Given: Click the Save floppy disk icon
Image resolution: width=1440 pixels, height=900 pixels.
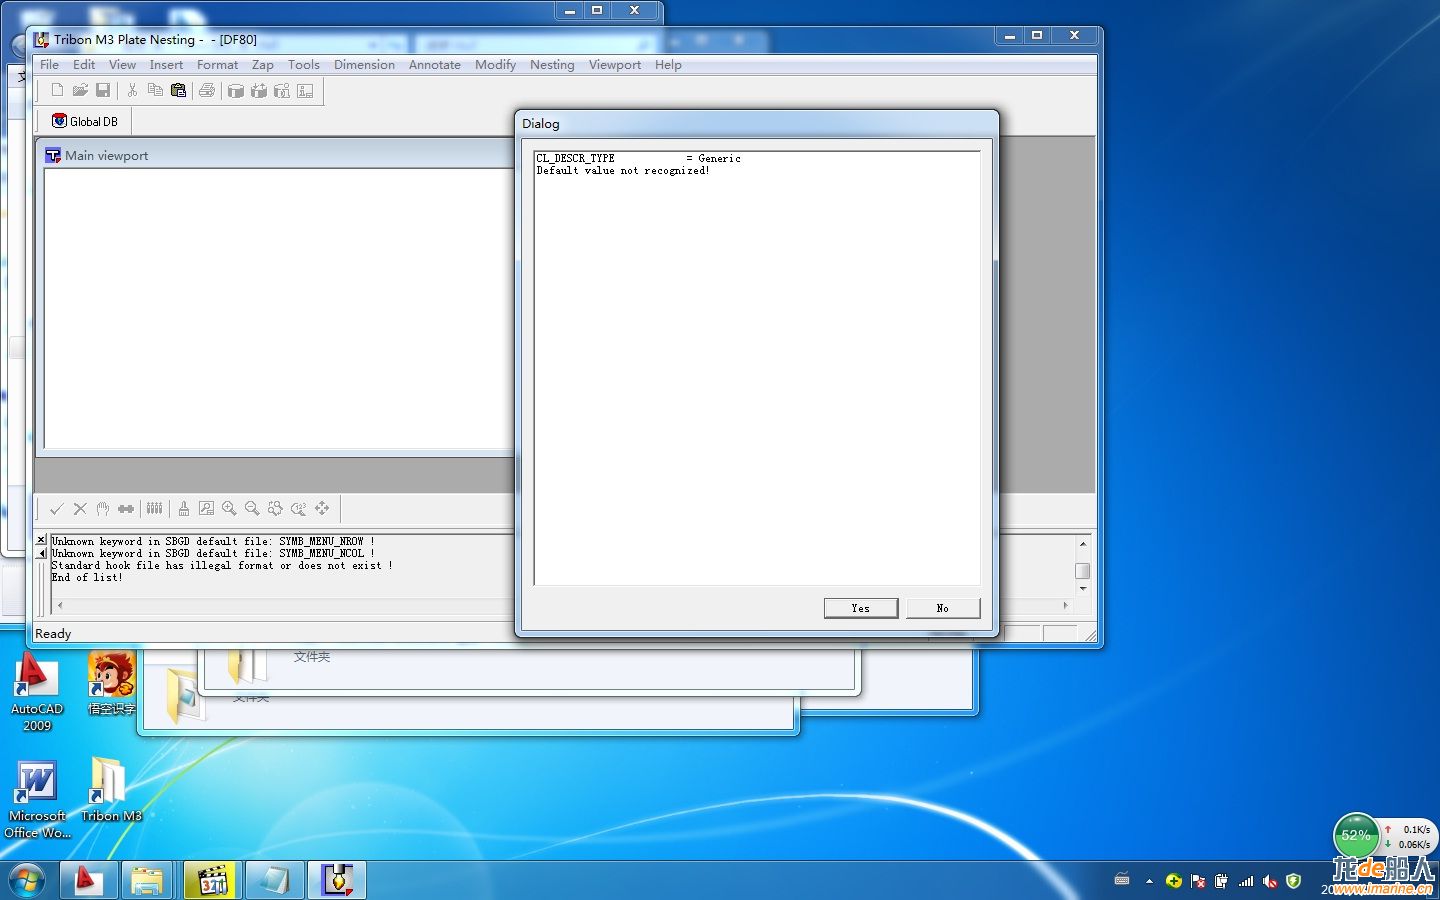Looking at the screenshot, I should click(x=103, y=90).
